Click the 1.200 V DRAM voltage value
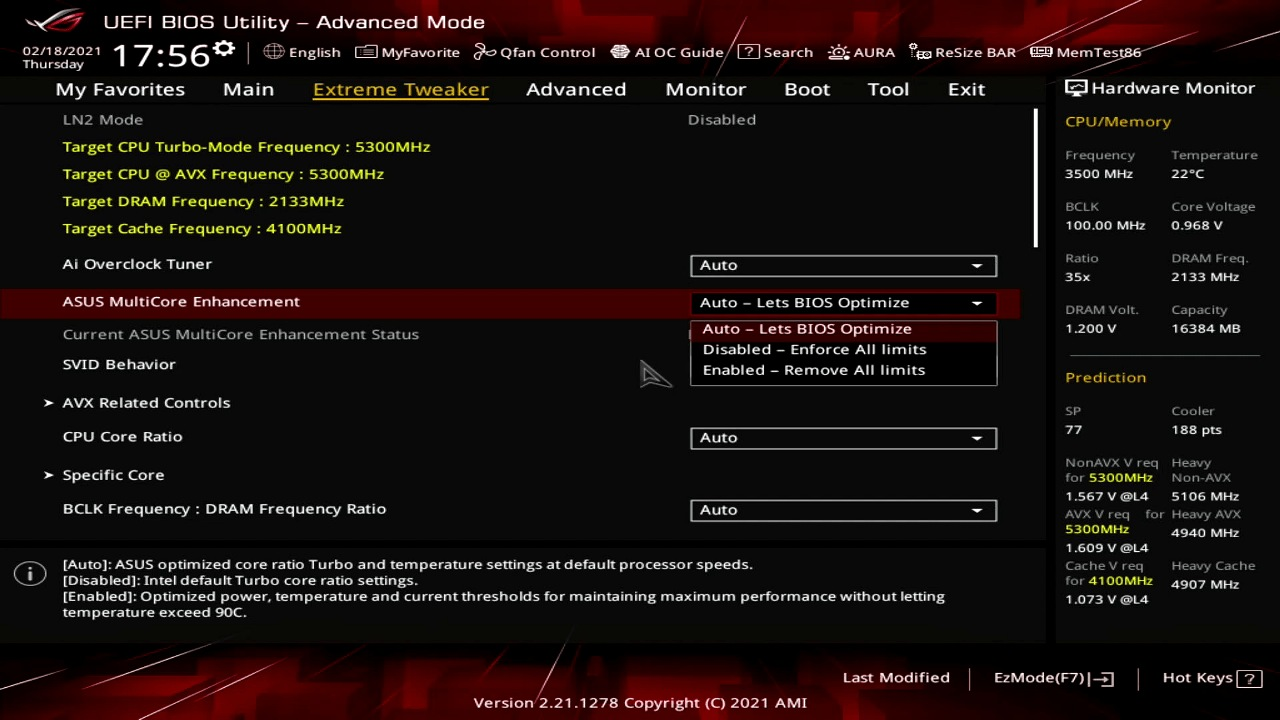Image resolution: width=1280 pixels, height=720 pixels. pos(1091,328)
